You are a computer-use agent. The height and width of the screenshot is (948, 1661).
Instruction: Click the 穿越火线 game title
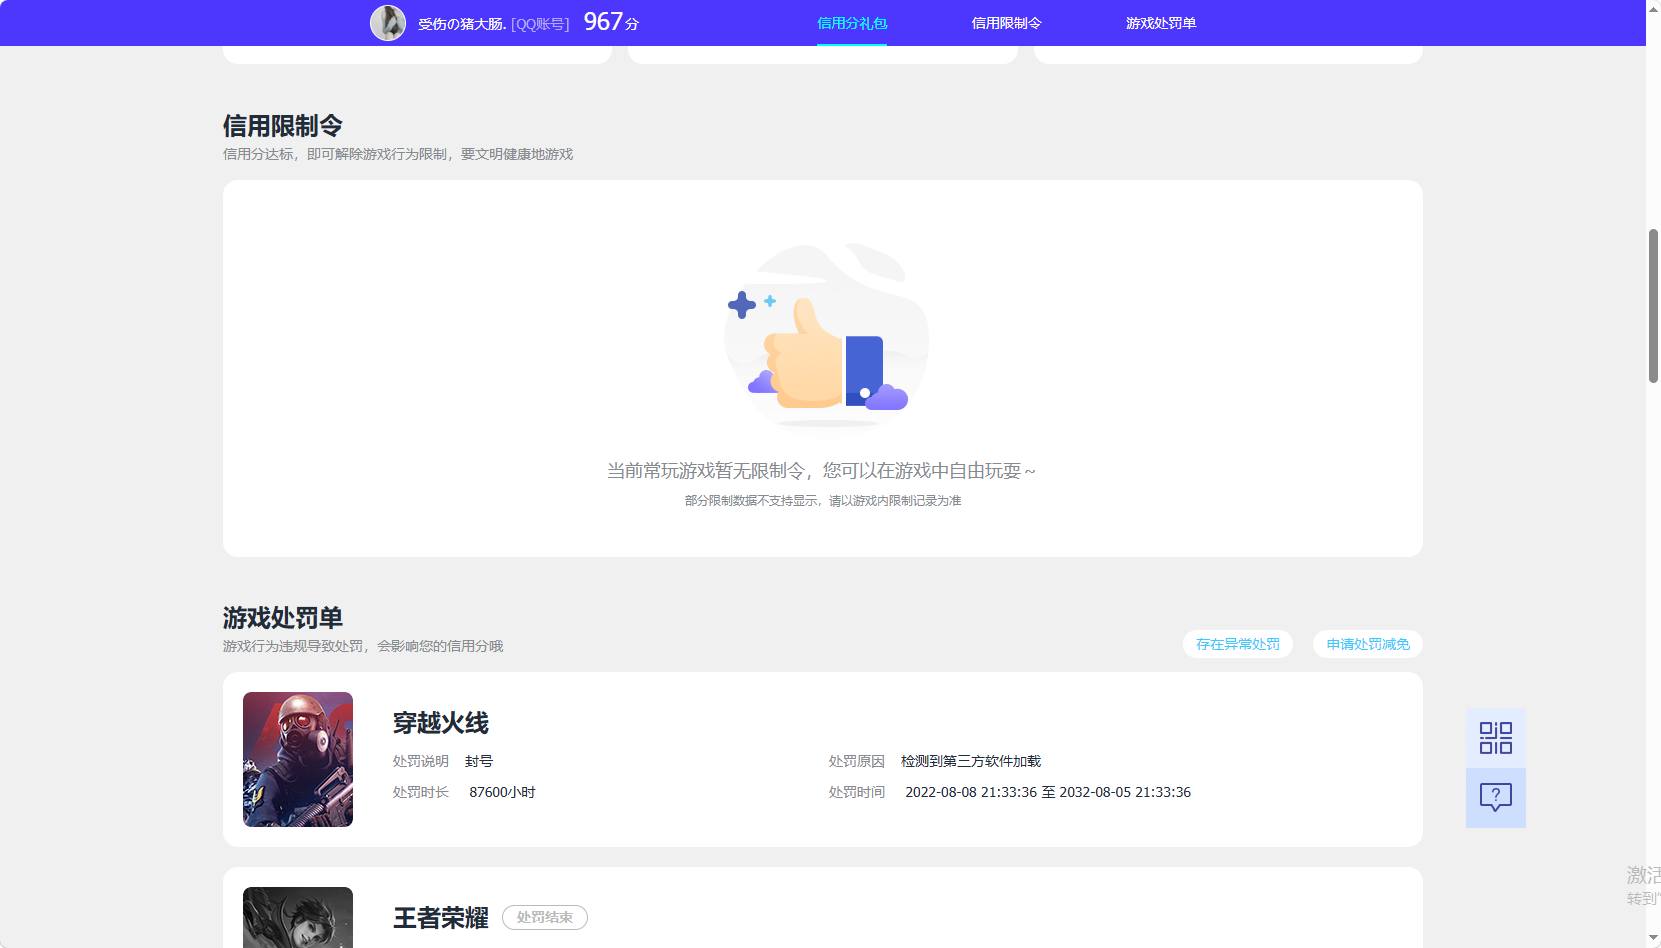pyautogui.click(x=441, y=722)
